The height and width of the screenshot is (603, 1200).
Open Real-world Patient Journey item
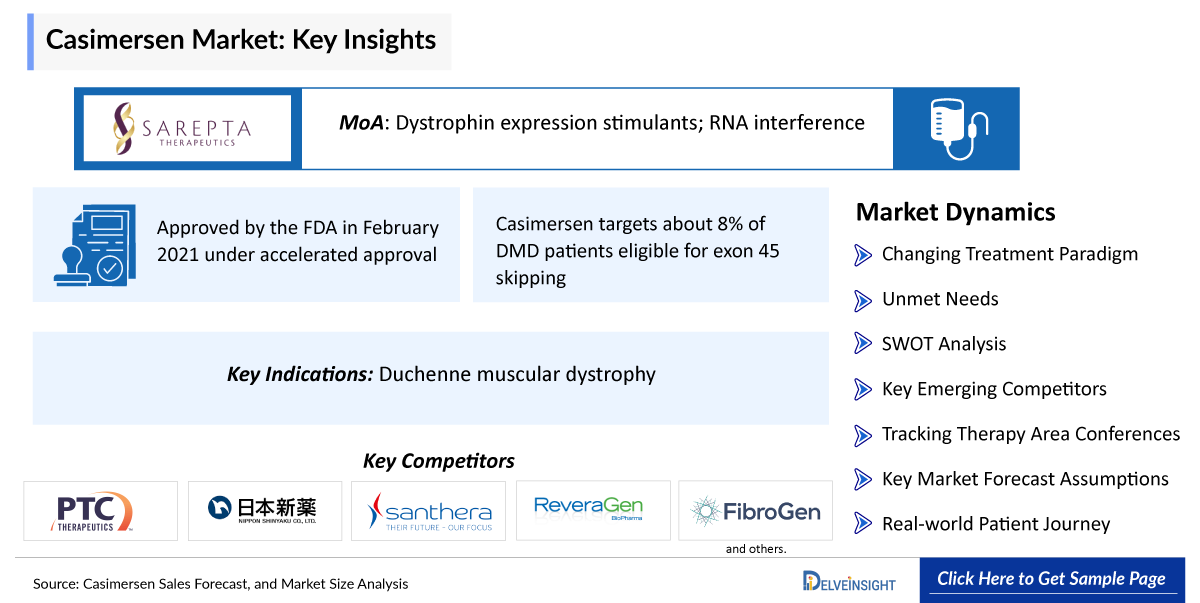click(995, 524)
